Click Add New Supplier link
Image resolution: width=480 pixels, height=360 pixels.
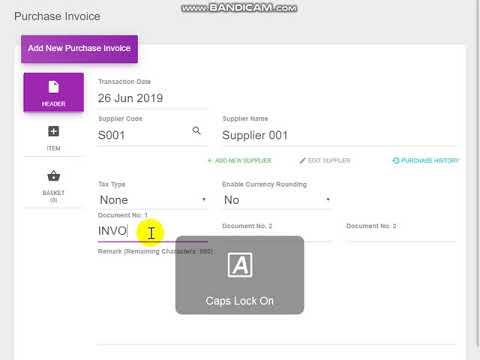pos(239,161)
